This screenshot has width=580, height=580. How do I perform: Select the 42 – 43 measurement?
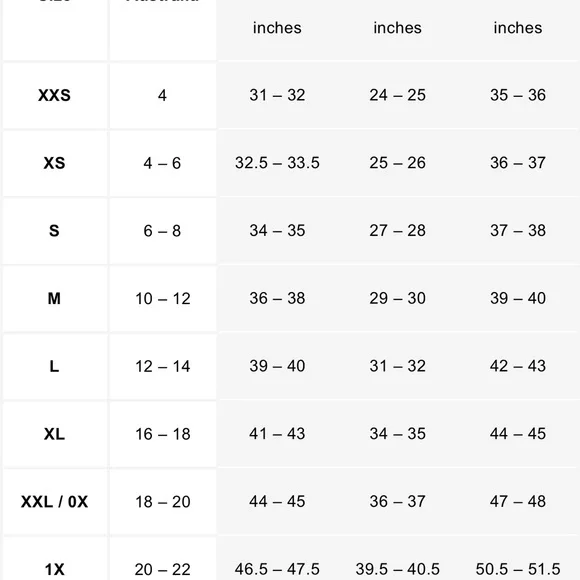[517, 366]
